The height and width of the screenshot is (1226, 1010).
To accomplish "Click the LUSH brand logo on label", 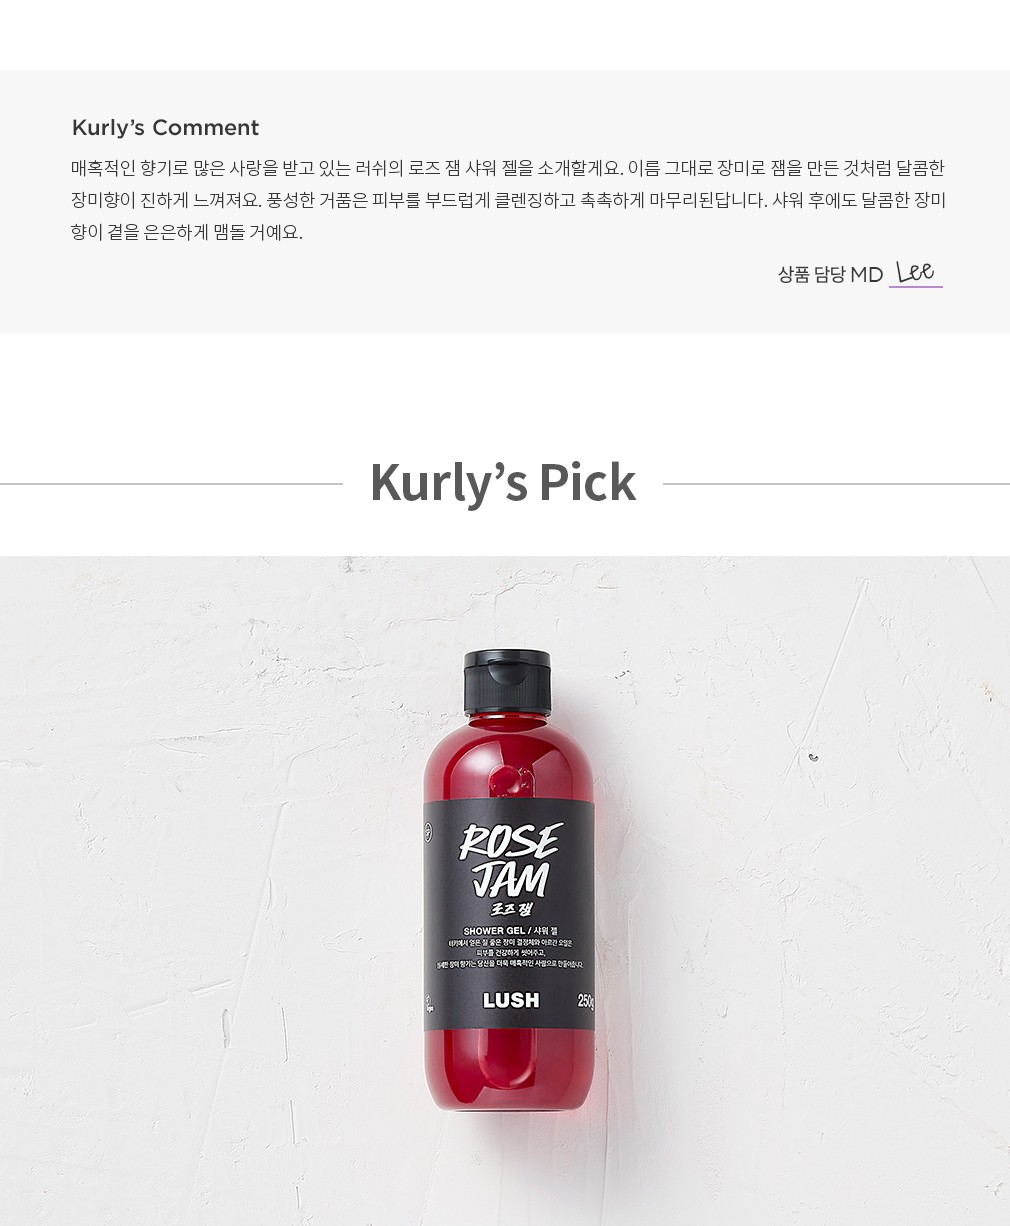I will 510,1000.
